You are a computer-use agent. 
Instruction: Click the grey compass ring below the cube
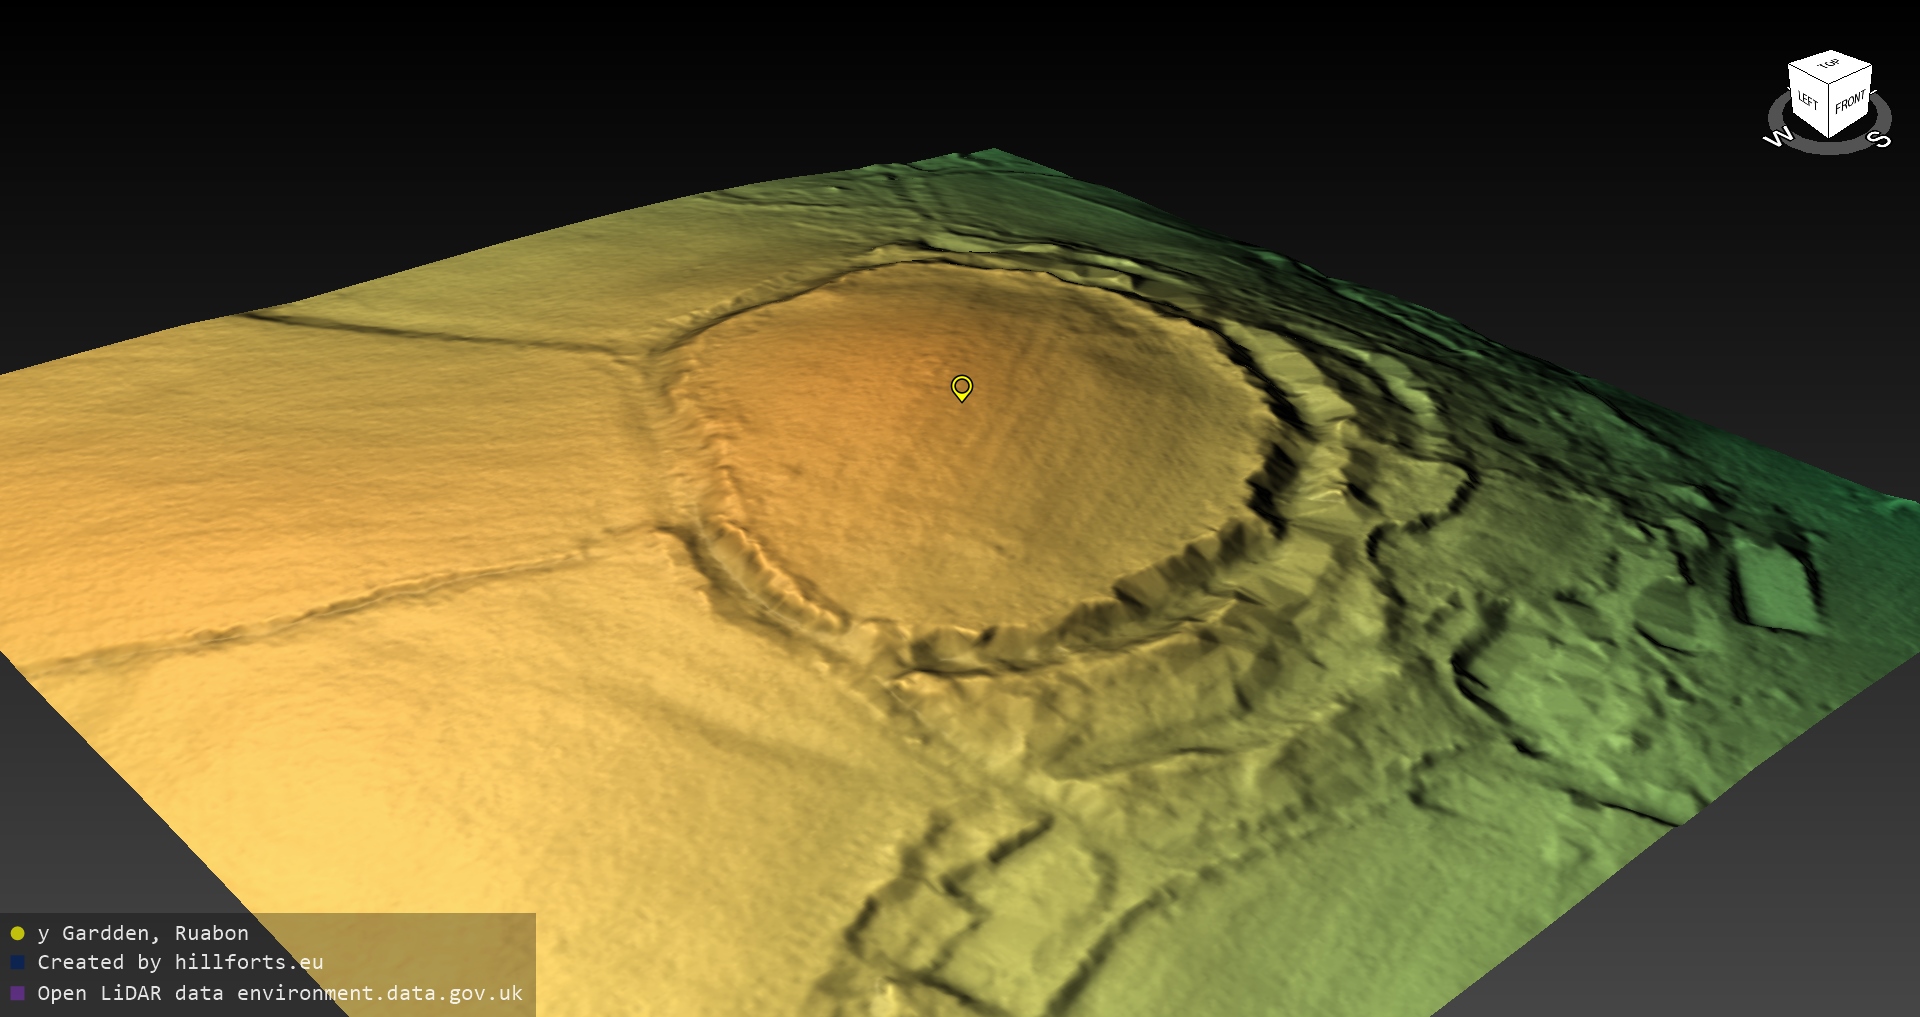(1830, 148)
